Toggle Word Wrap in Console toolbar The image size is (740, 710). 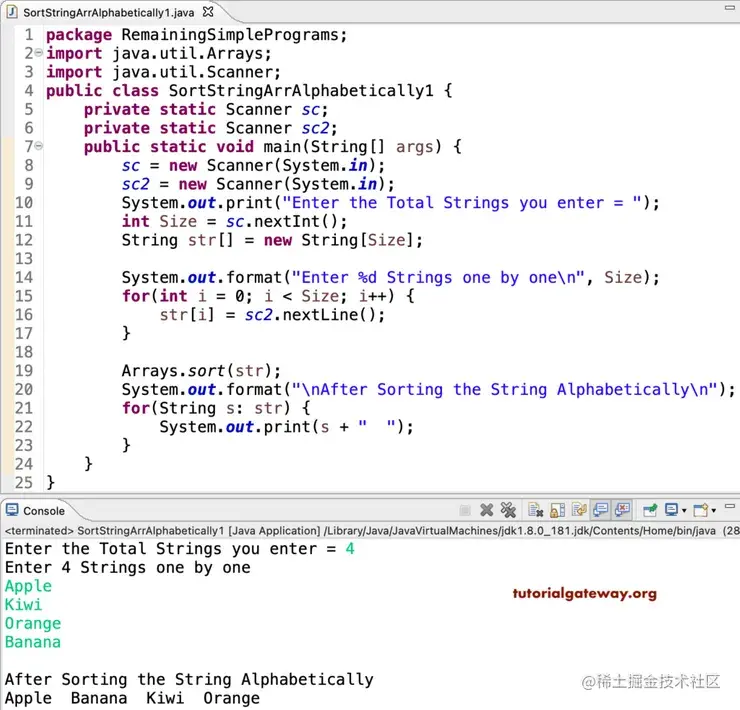pos(579,510)
